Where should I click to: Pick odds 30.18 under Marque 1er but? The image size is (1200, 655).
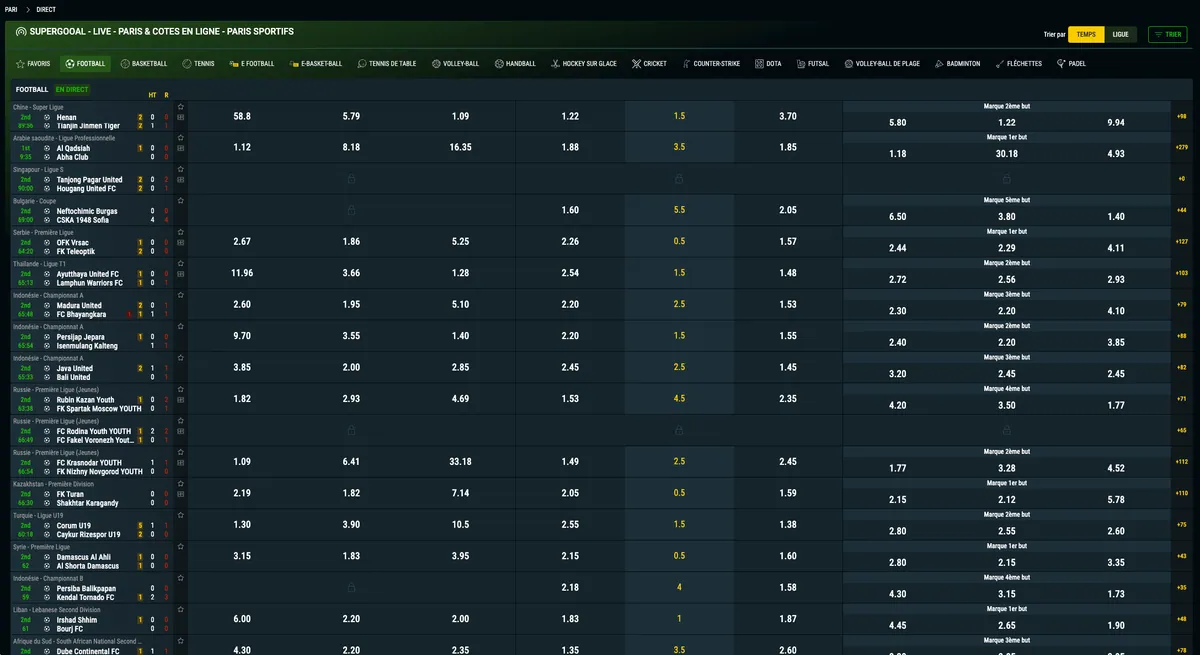pyautogui.click(x=1007, y=153)
